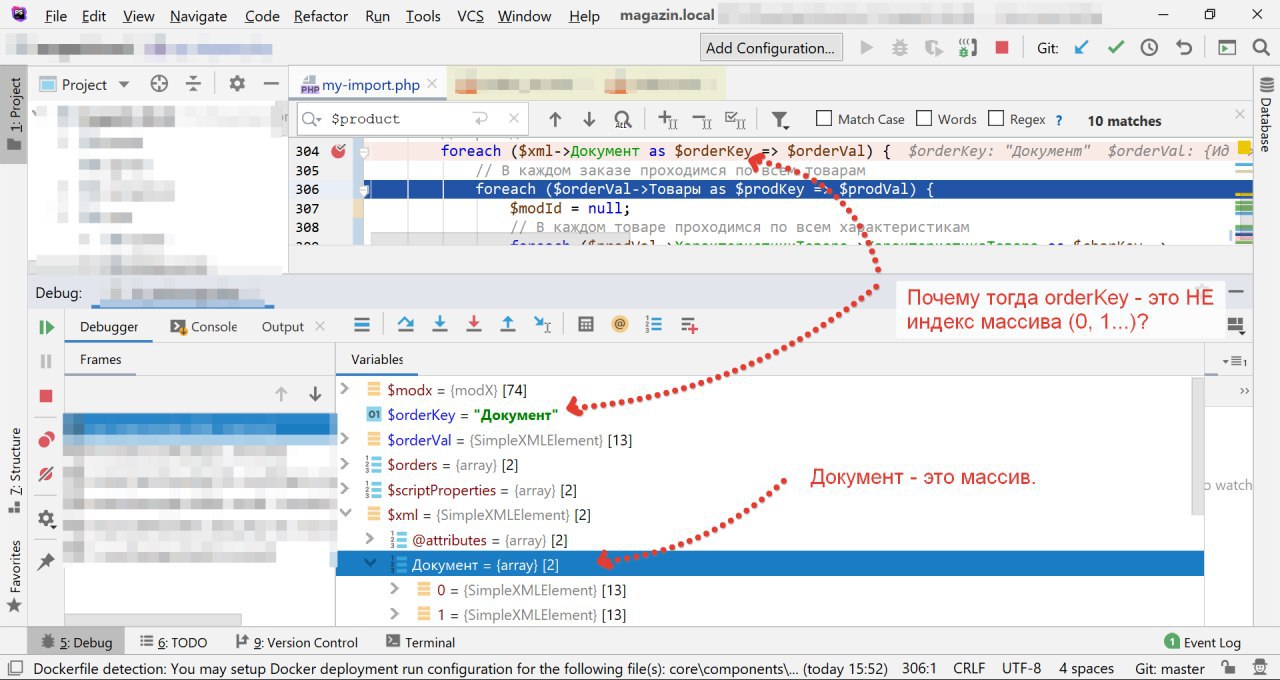Resume program with green play icon

(46, 327)
